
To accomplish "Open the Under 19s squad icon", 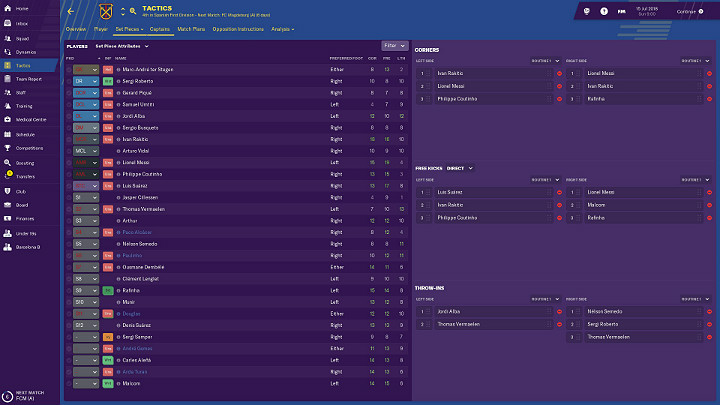I will (8, 233).
